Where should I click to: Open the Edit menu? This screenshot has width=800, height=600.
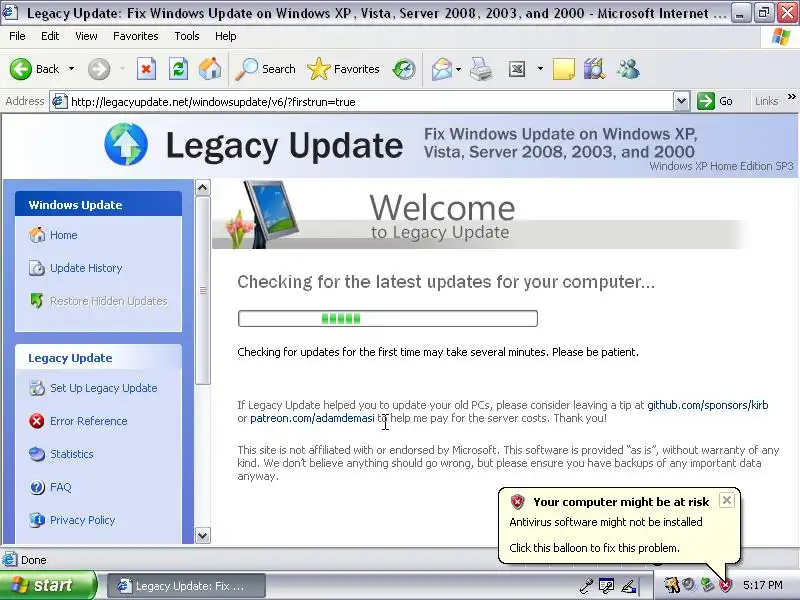(x=50, y=36)
